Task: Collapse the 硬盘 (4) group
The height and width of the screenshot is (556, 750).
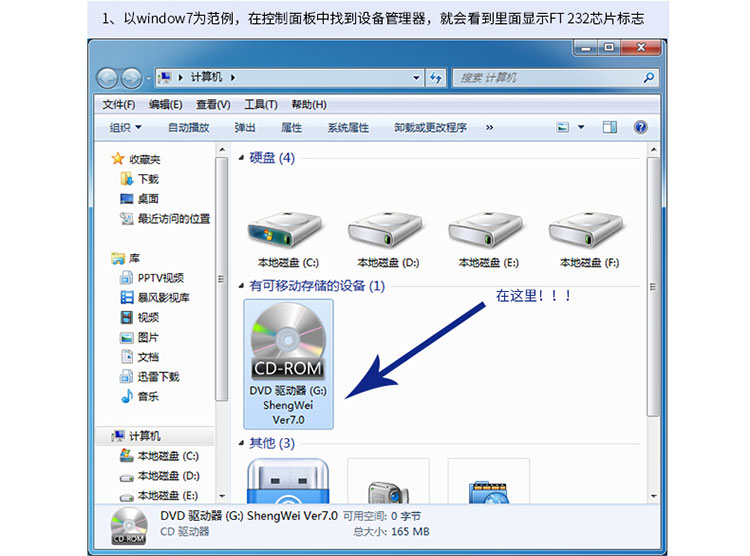Action: [x=240, y=158]
